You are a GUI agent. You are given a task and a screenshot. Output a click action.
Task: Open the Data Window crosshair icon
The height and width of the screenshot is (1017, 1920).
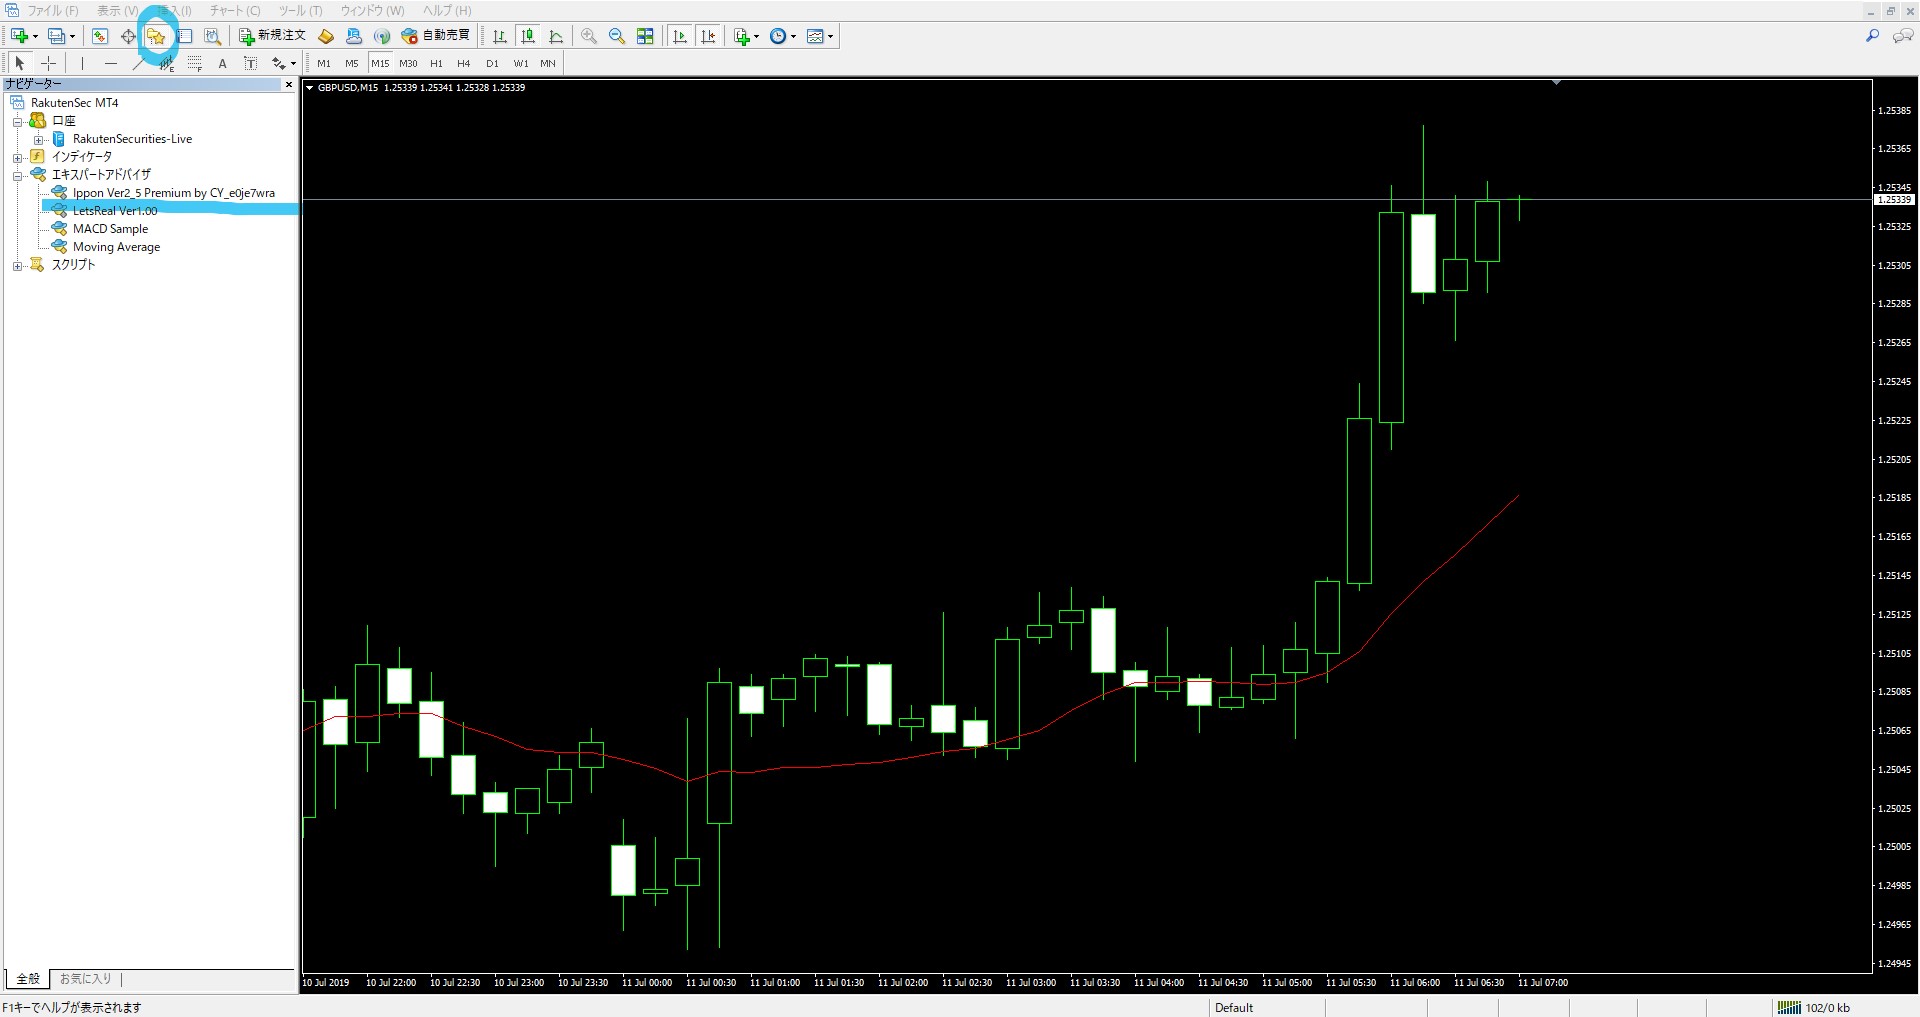pyautogui.click(x=128, y=36)
